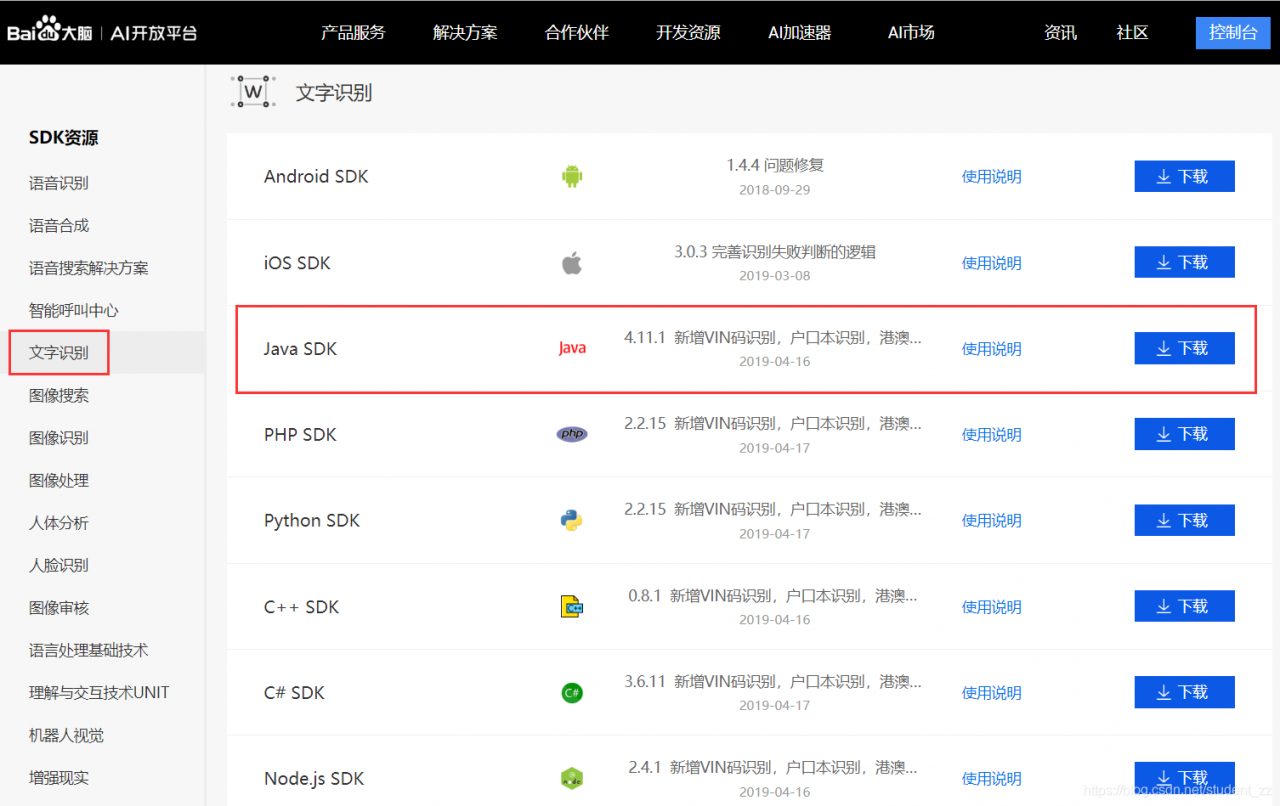This screenshot has width=1280, height=806.
Task: Click the Node.js SDK row title
Action: pos(314,779)
